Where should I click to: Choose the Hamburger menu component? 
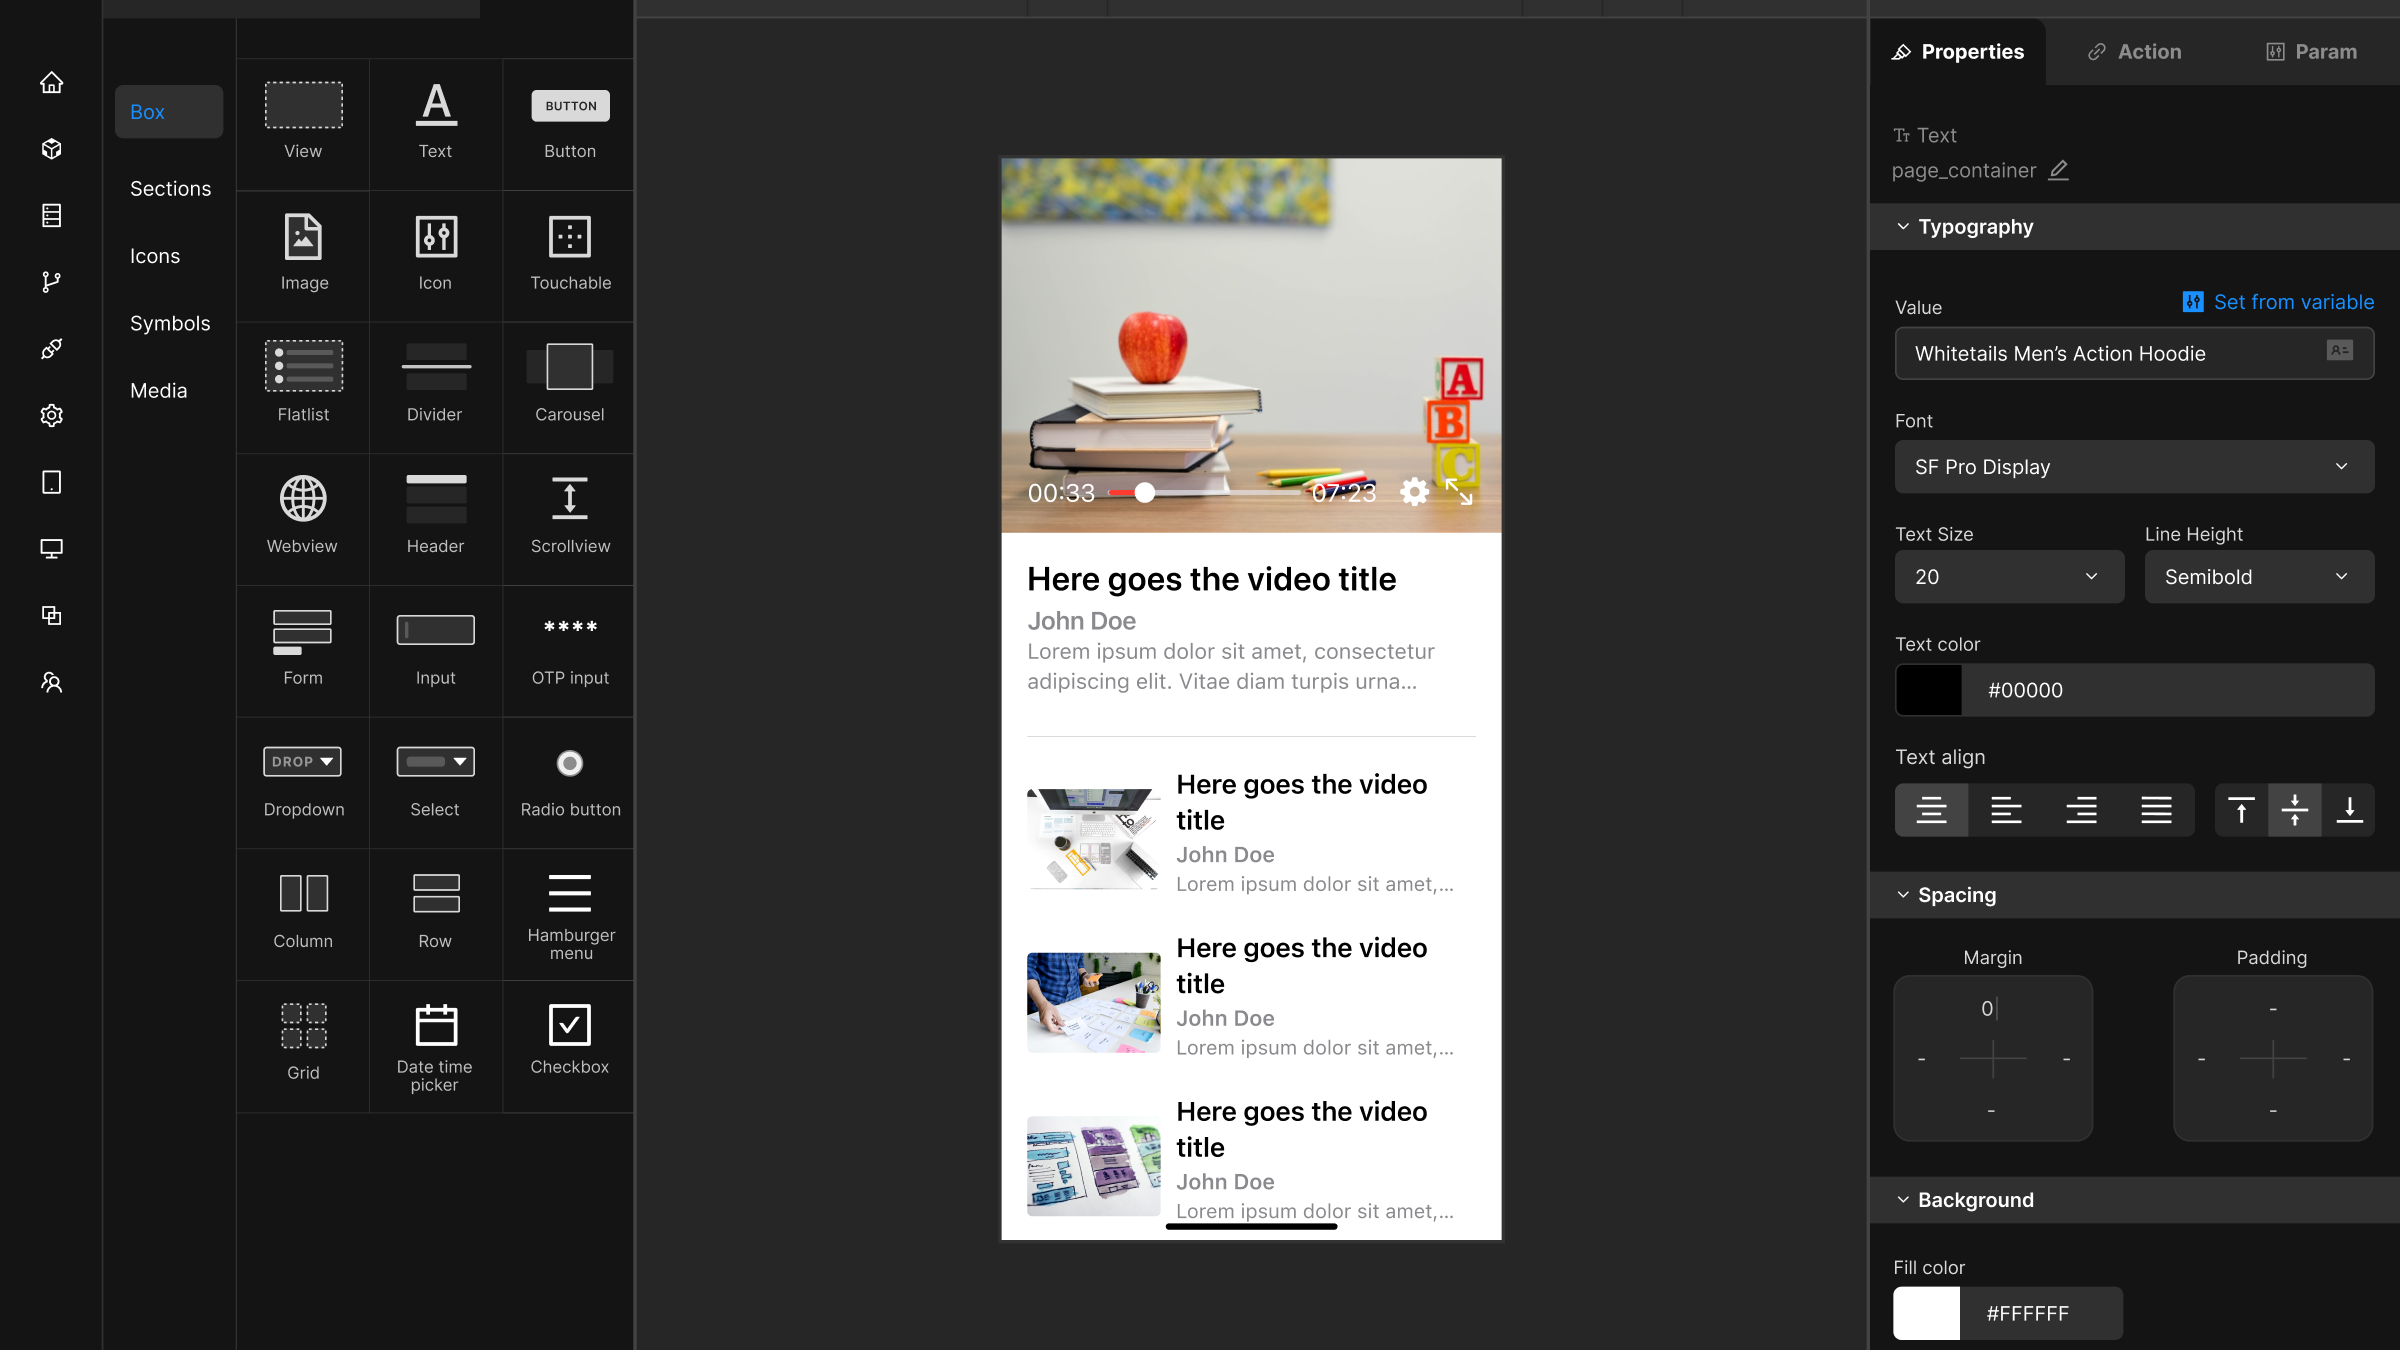570,914
